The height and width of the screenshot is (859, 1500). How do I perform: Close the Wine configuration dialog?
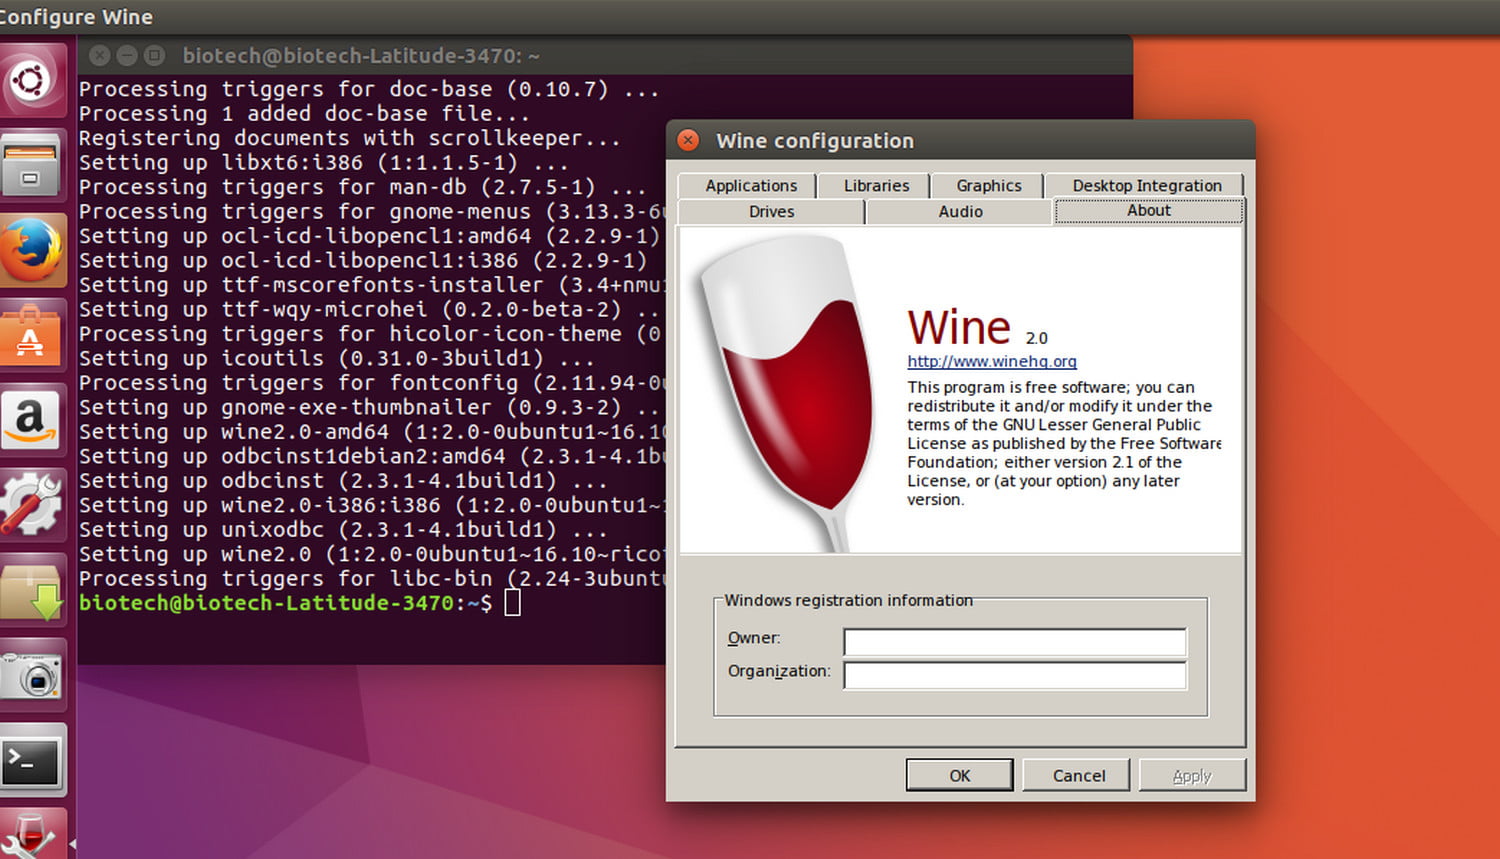688,140
